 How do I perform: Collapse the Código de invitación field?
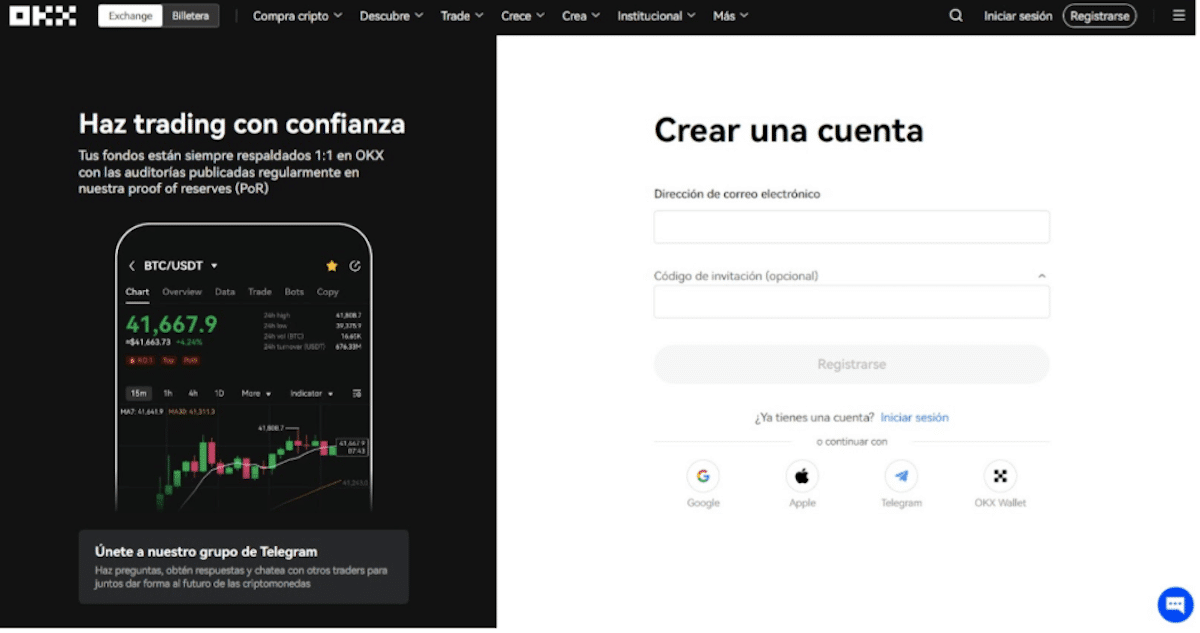(1041, 274)
